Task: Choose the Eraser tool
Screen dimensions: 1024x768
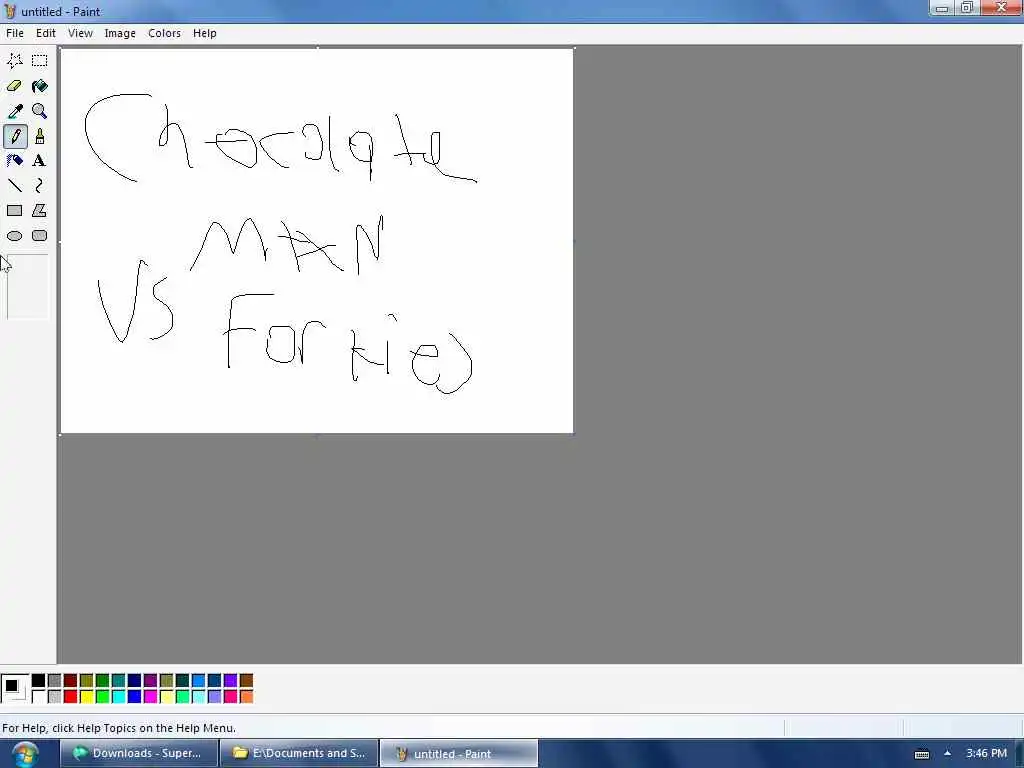Action: 14,86
